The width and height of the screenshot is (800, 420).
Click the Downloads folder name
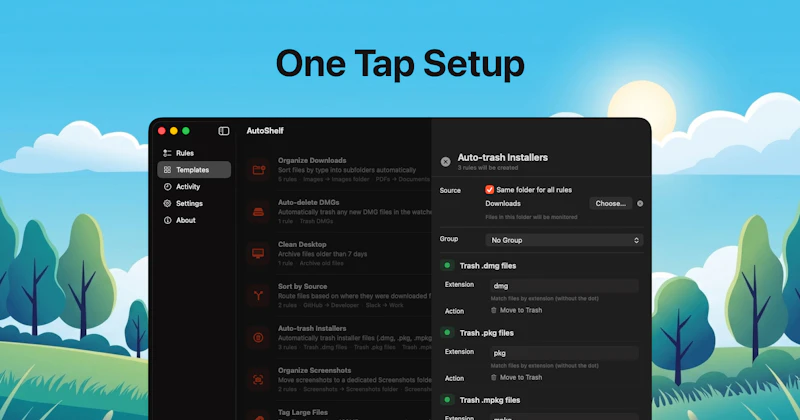503,204
